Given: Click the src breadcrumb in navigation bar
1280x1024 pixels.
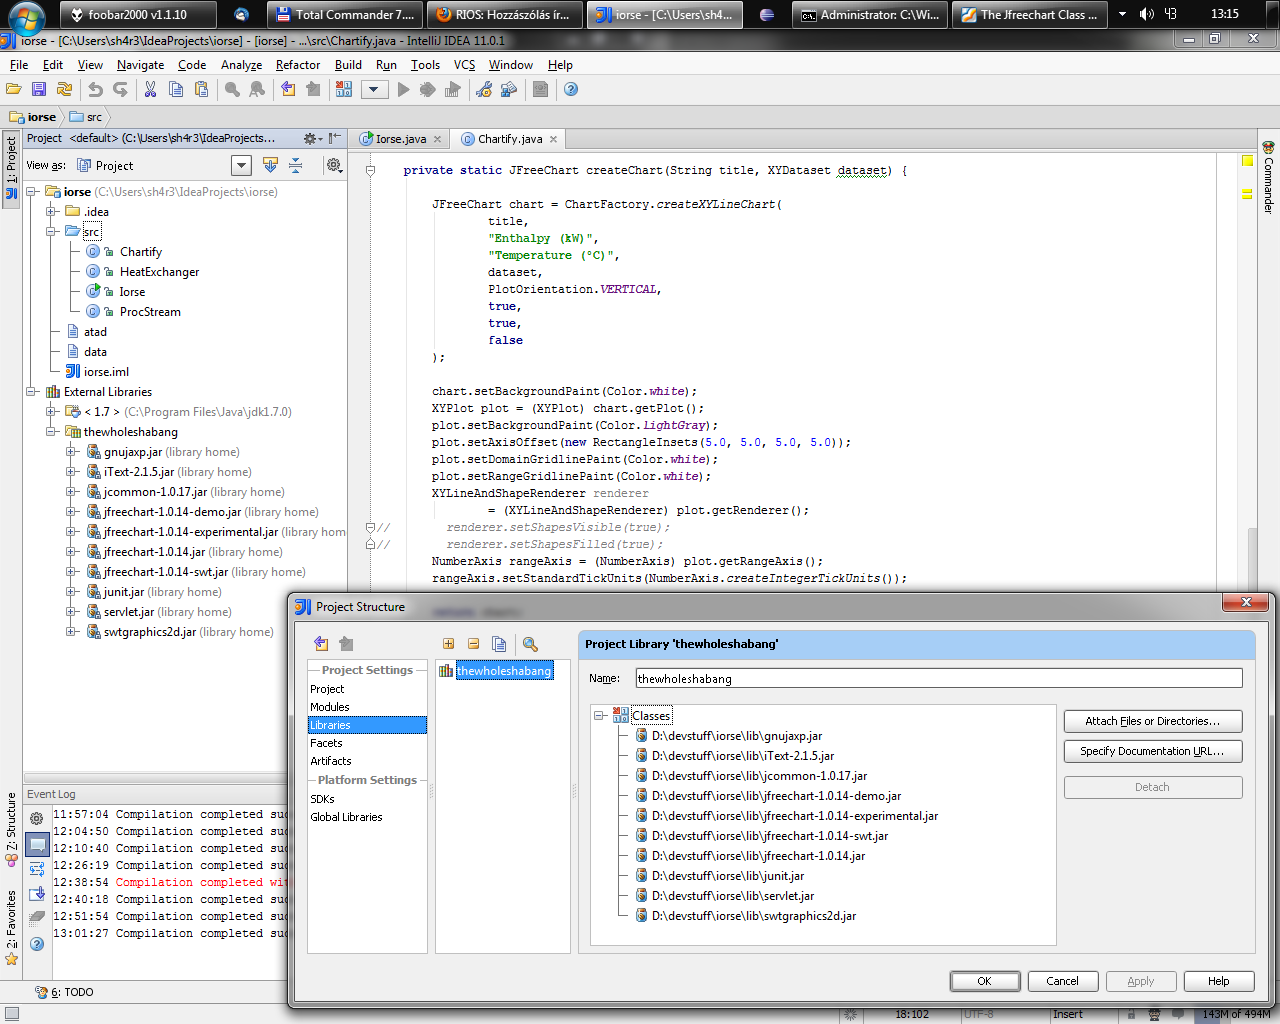Looking at the screenshot, I should [86, 117].
